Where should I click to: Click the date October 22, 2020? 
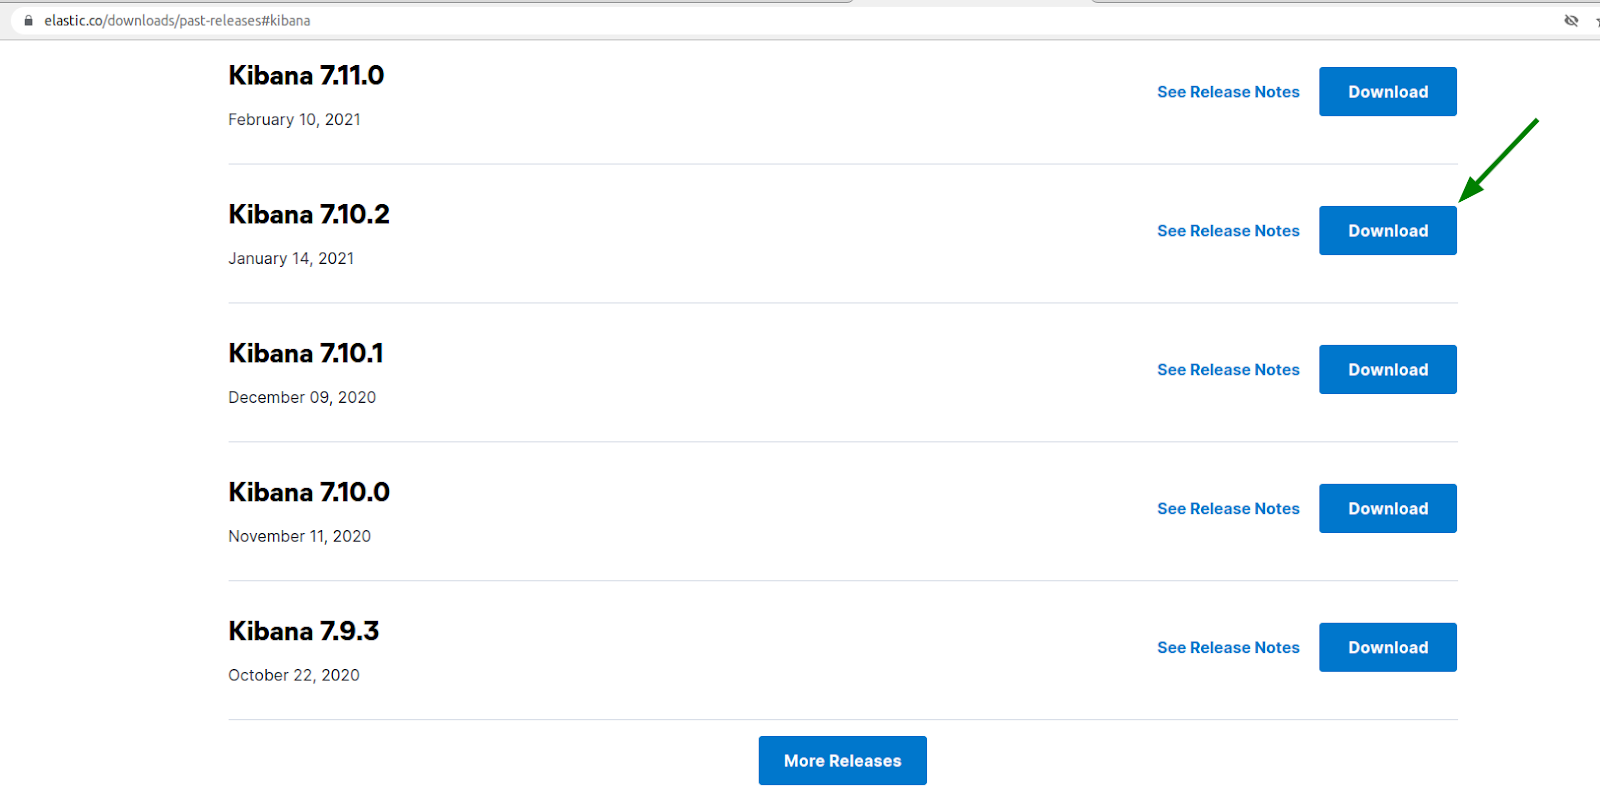coord(294,676)
